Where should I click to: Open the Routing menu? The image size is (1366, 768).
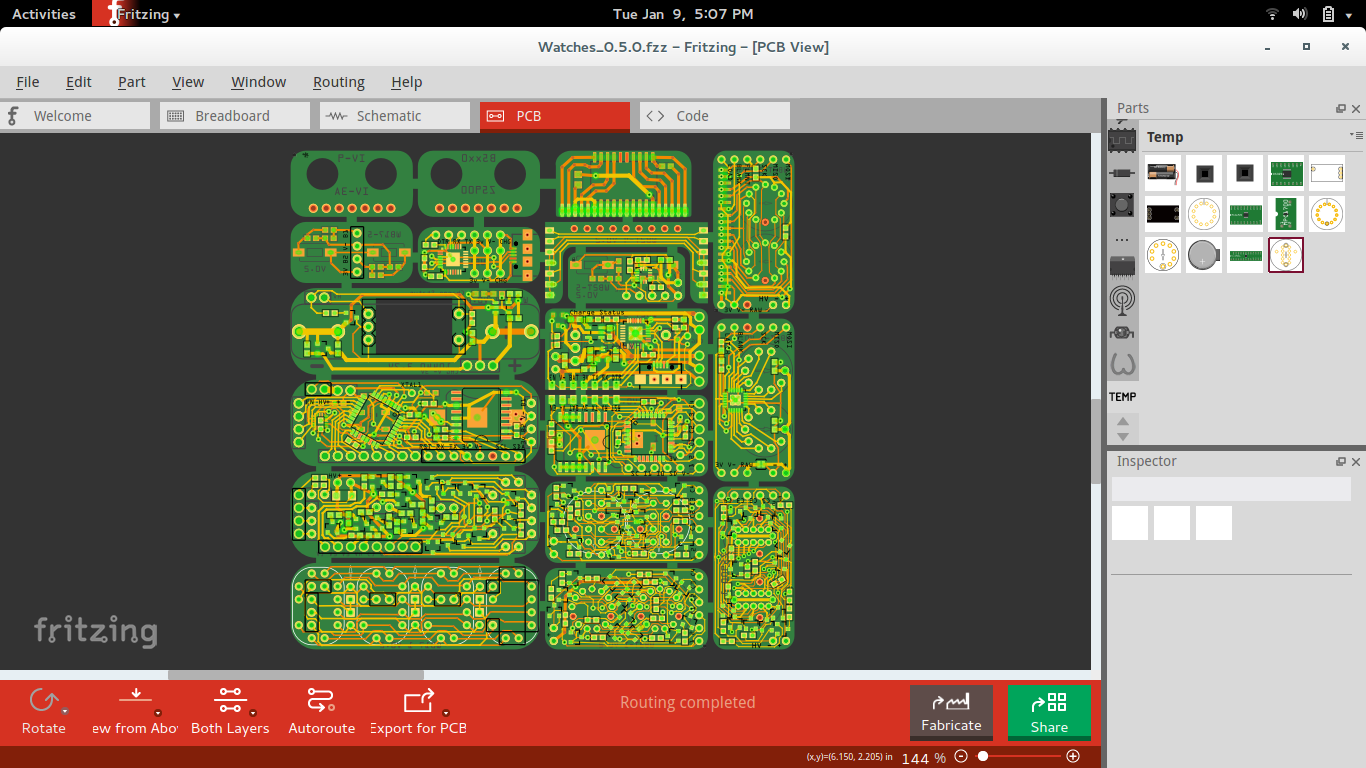[x=339, y=82]
